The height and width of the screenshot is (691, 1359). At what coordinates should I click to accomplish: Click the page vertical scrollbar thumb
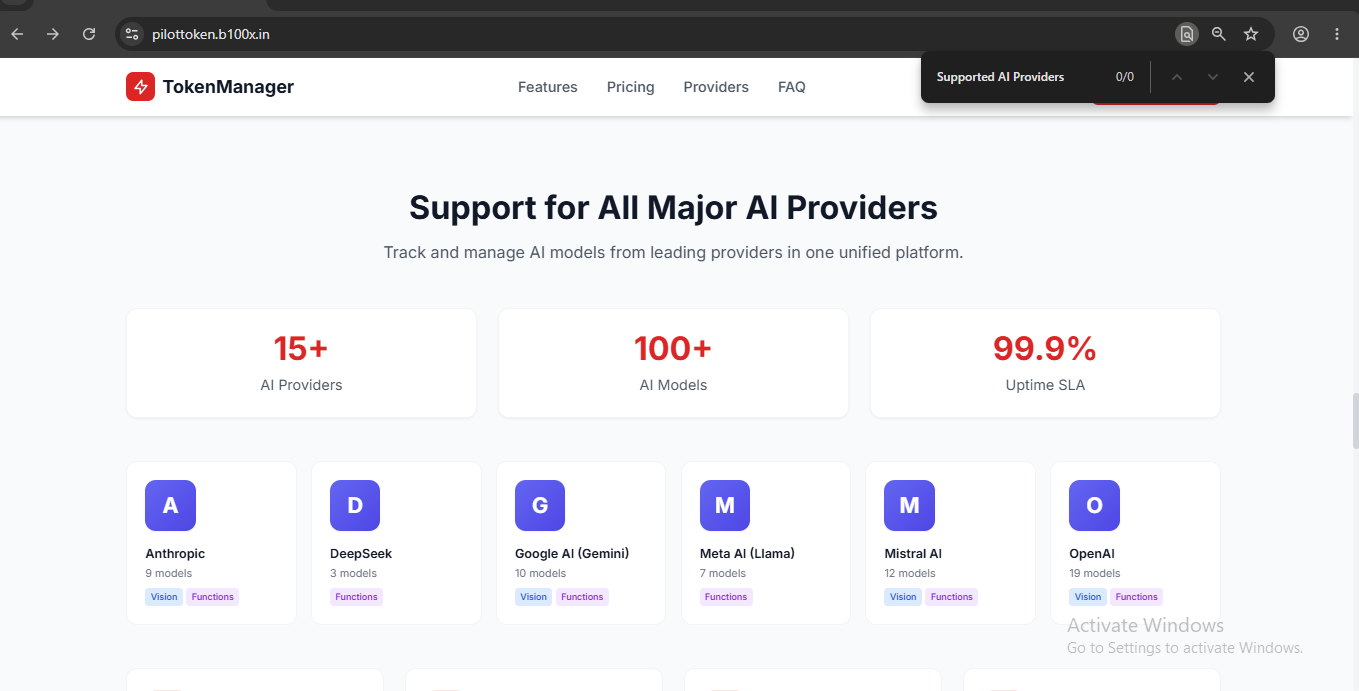click(x=1355, y=419)
